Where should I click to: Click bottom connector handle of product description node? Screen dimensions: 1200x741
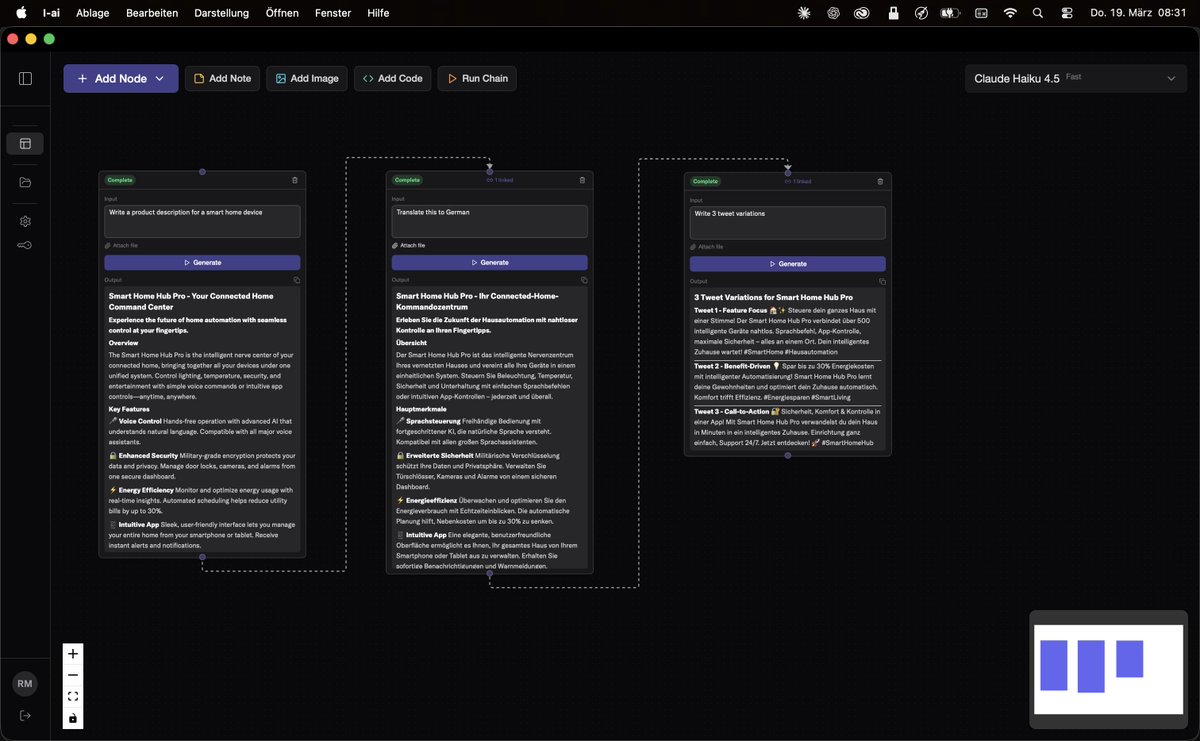[202, 557]
